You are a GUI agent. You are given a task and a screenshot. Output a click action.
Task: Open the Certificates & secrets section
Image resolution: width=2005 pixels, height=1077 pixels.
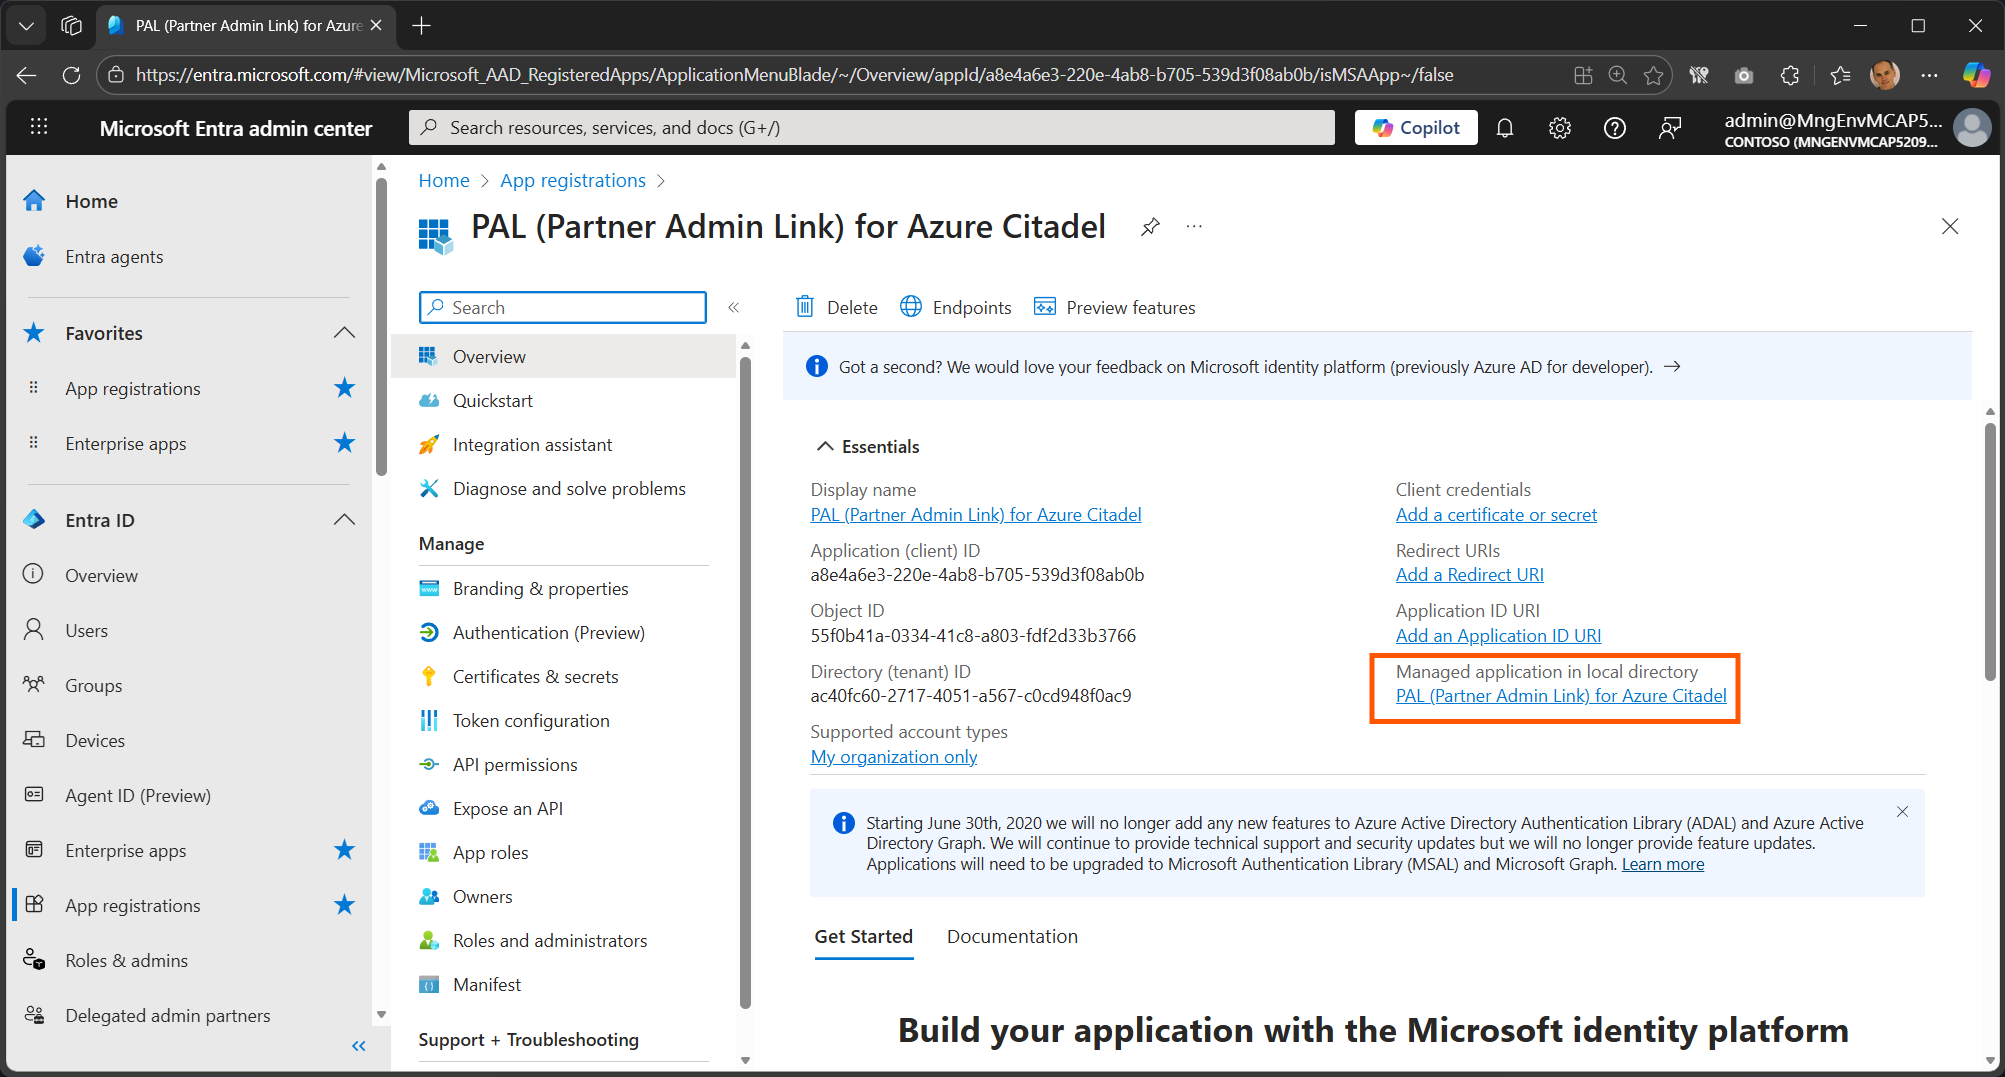[536, 676]
